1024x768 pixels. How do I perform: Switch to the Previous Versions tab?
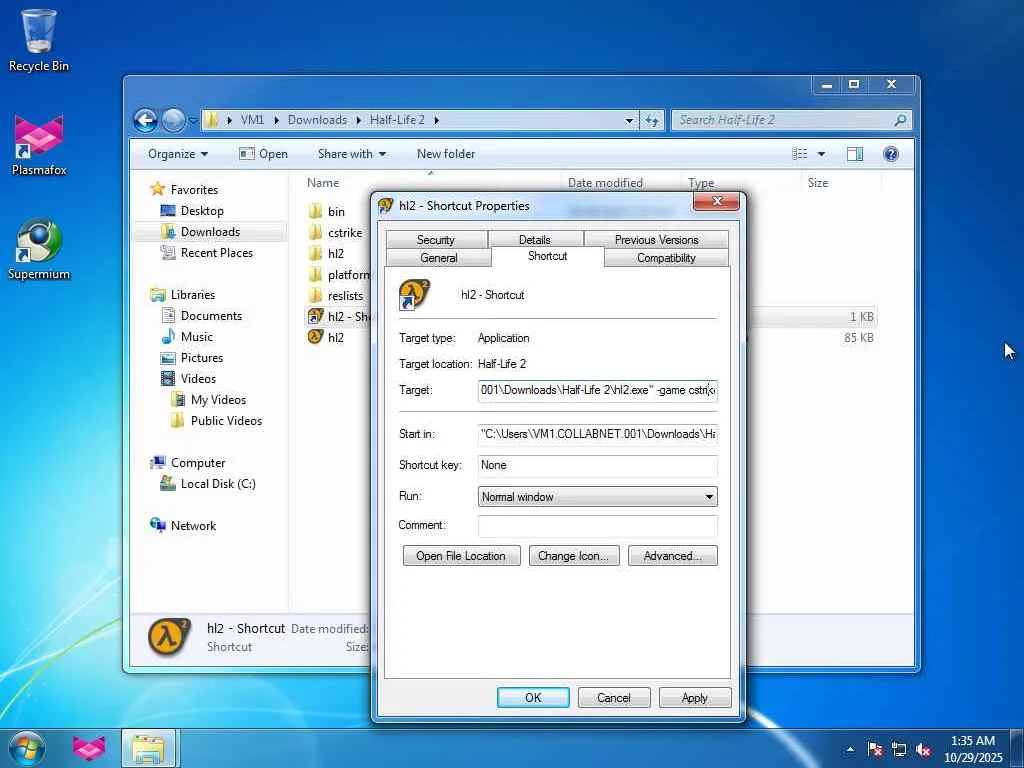click(x=656, y=240)
